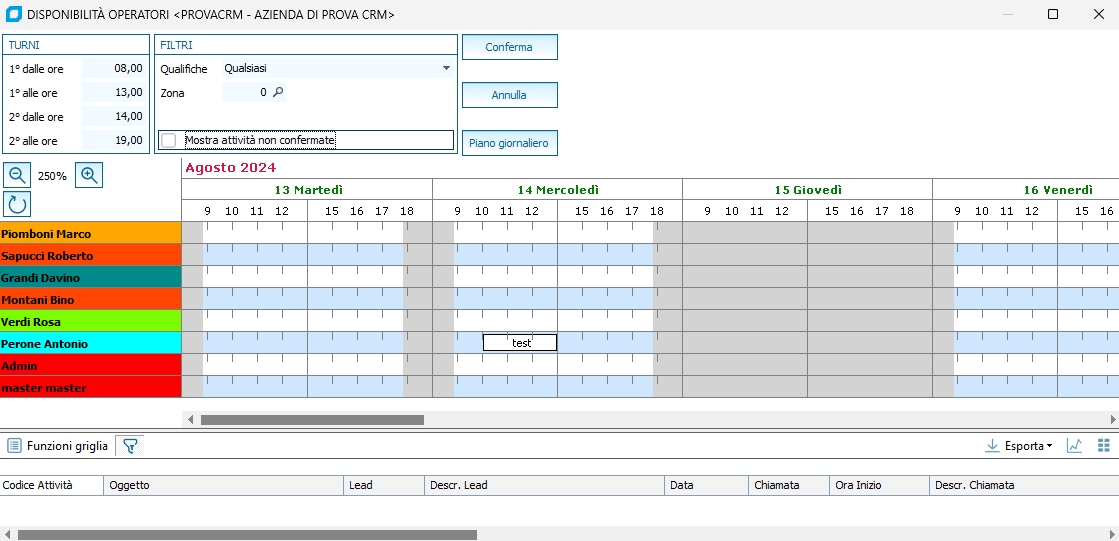Click the 250% zoom level value
The height and width of the screenshot is (541, 1119).
coord(52,176)
